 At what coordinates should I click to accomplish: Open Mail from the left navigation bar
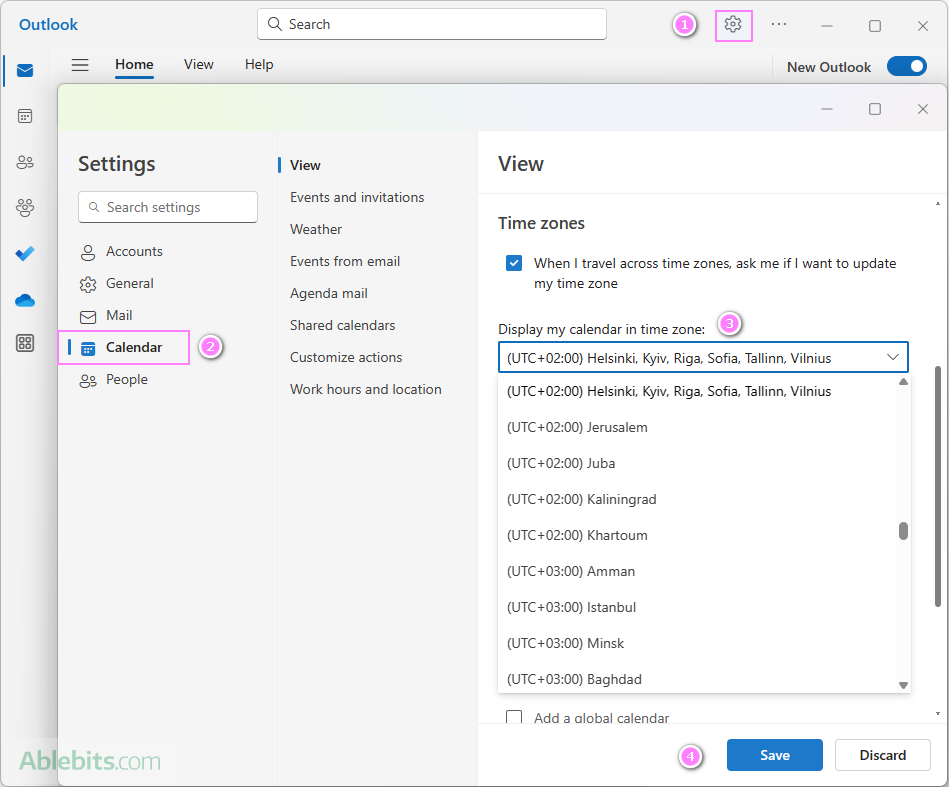25,70
